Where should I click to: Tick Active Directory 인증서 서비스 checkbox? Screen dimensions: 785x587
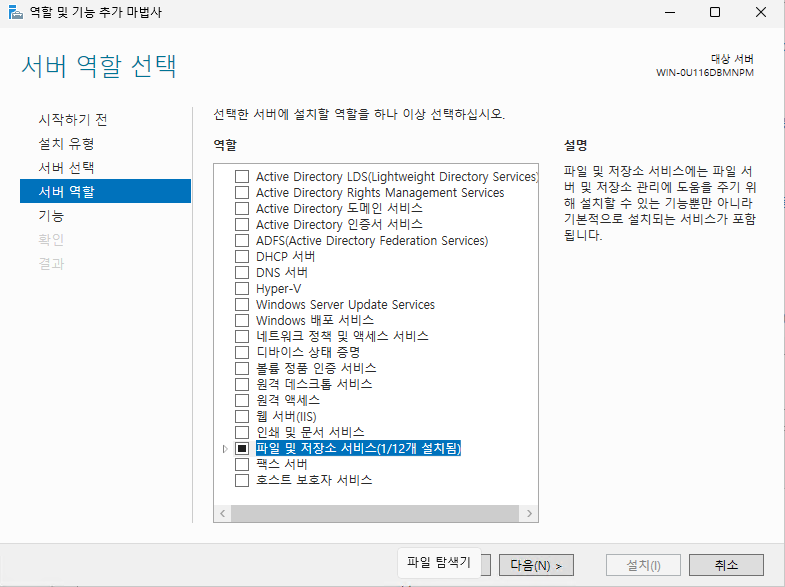pyautogui.click(x=242, y=225)
